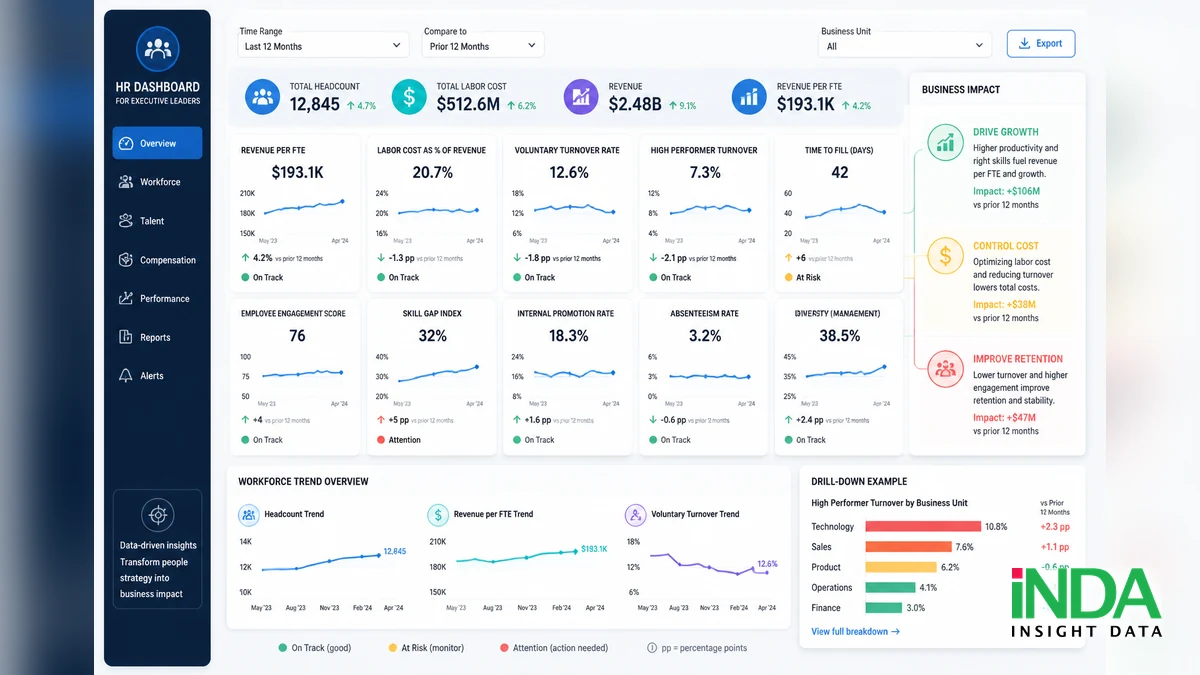Click the Voluntary Turnover Trend icon
The height and width of the screenshot is (675, 1200).
pos(635,515)
